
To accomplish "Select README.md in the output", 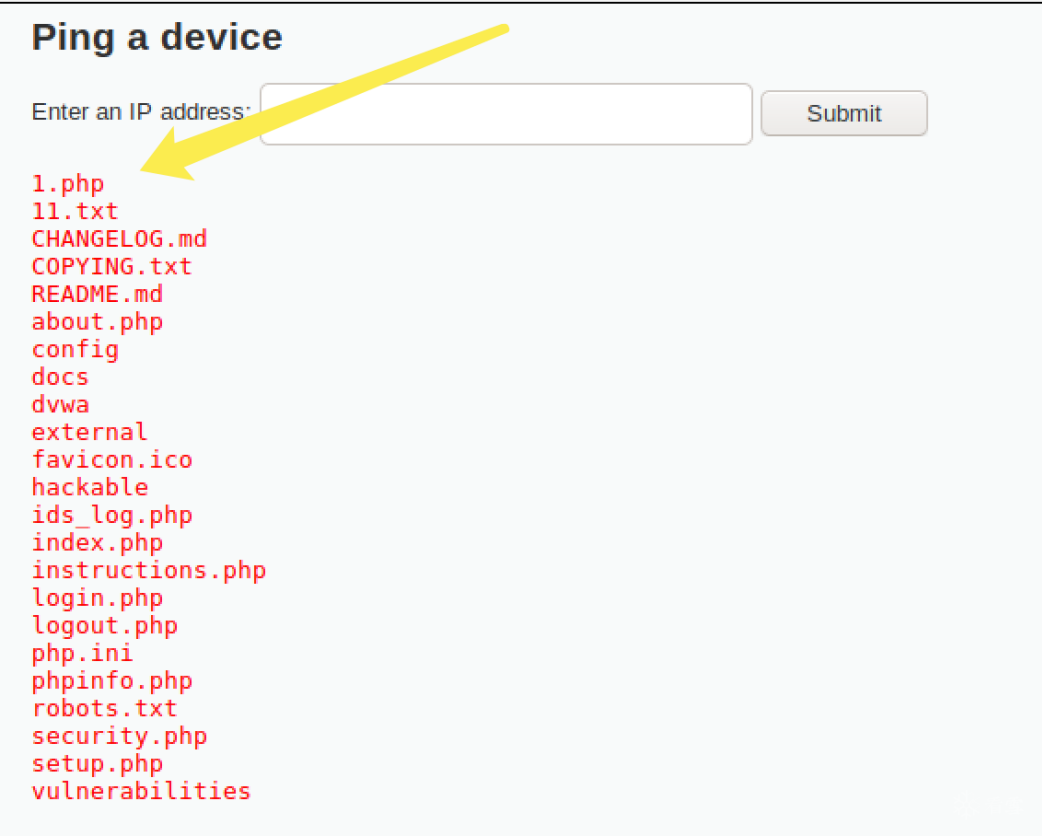I will 97,294.
